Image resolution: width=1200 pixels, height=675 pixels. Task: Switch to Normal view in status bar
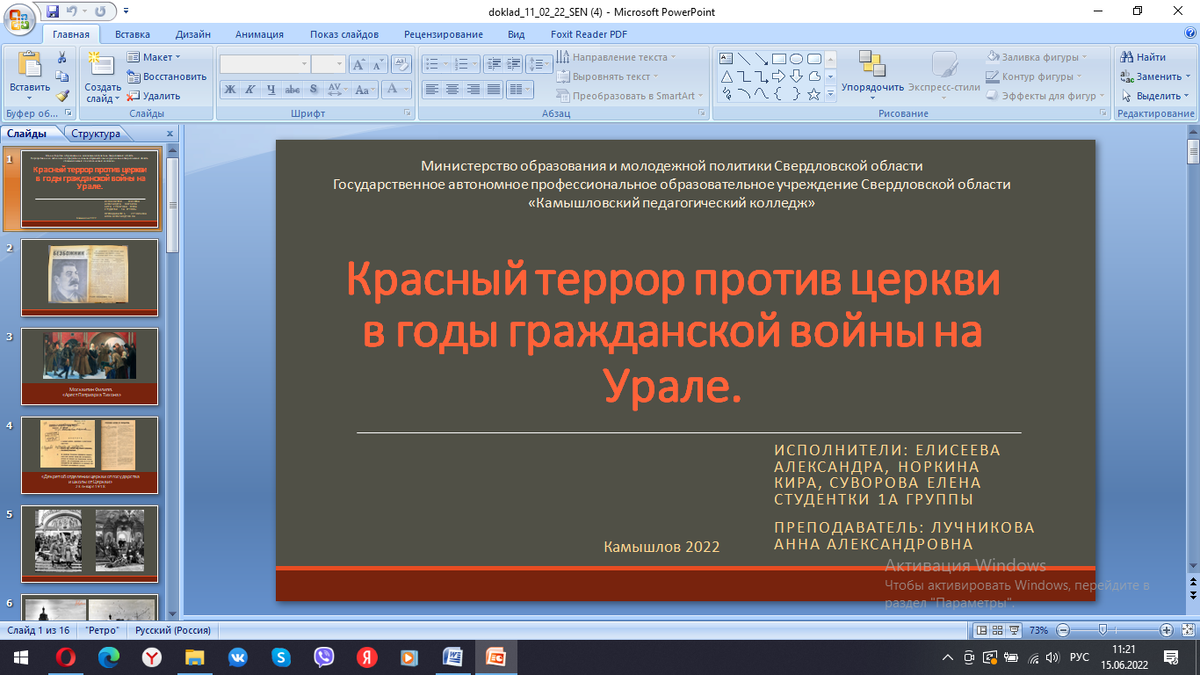[x=981, y=630]
